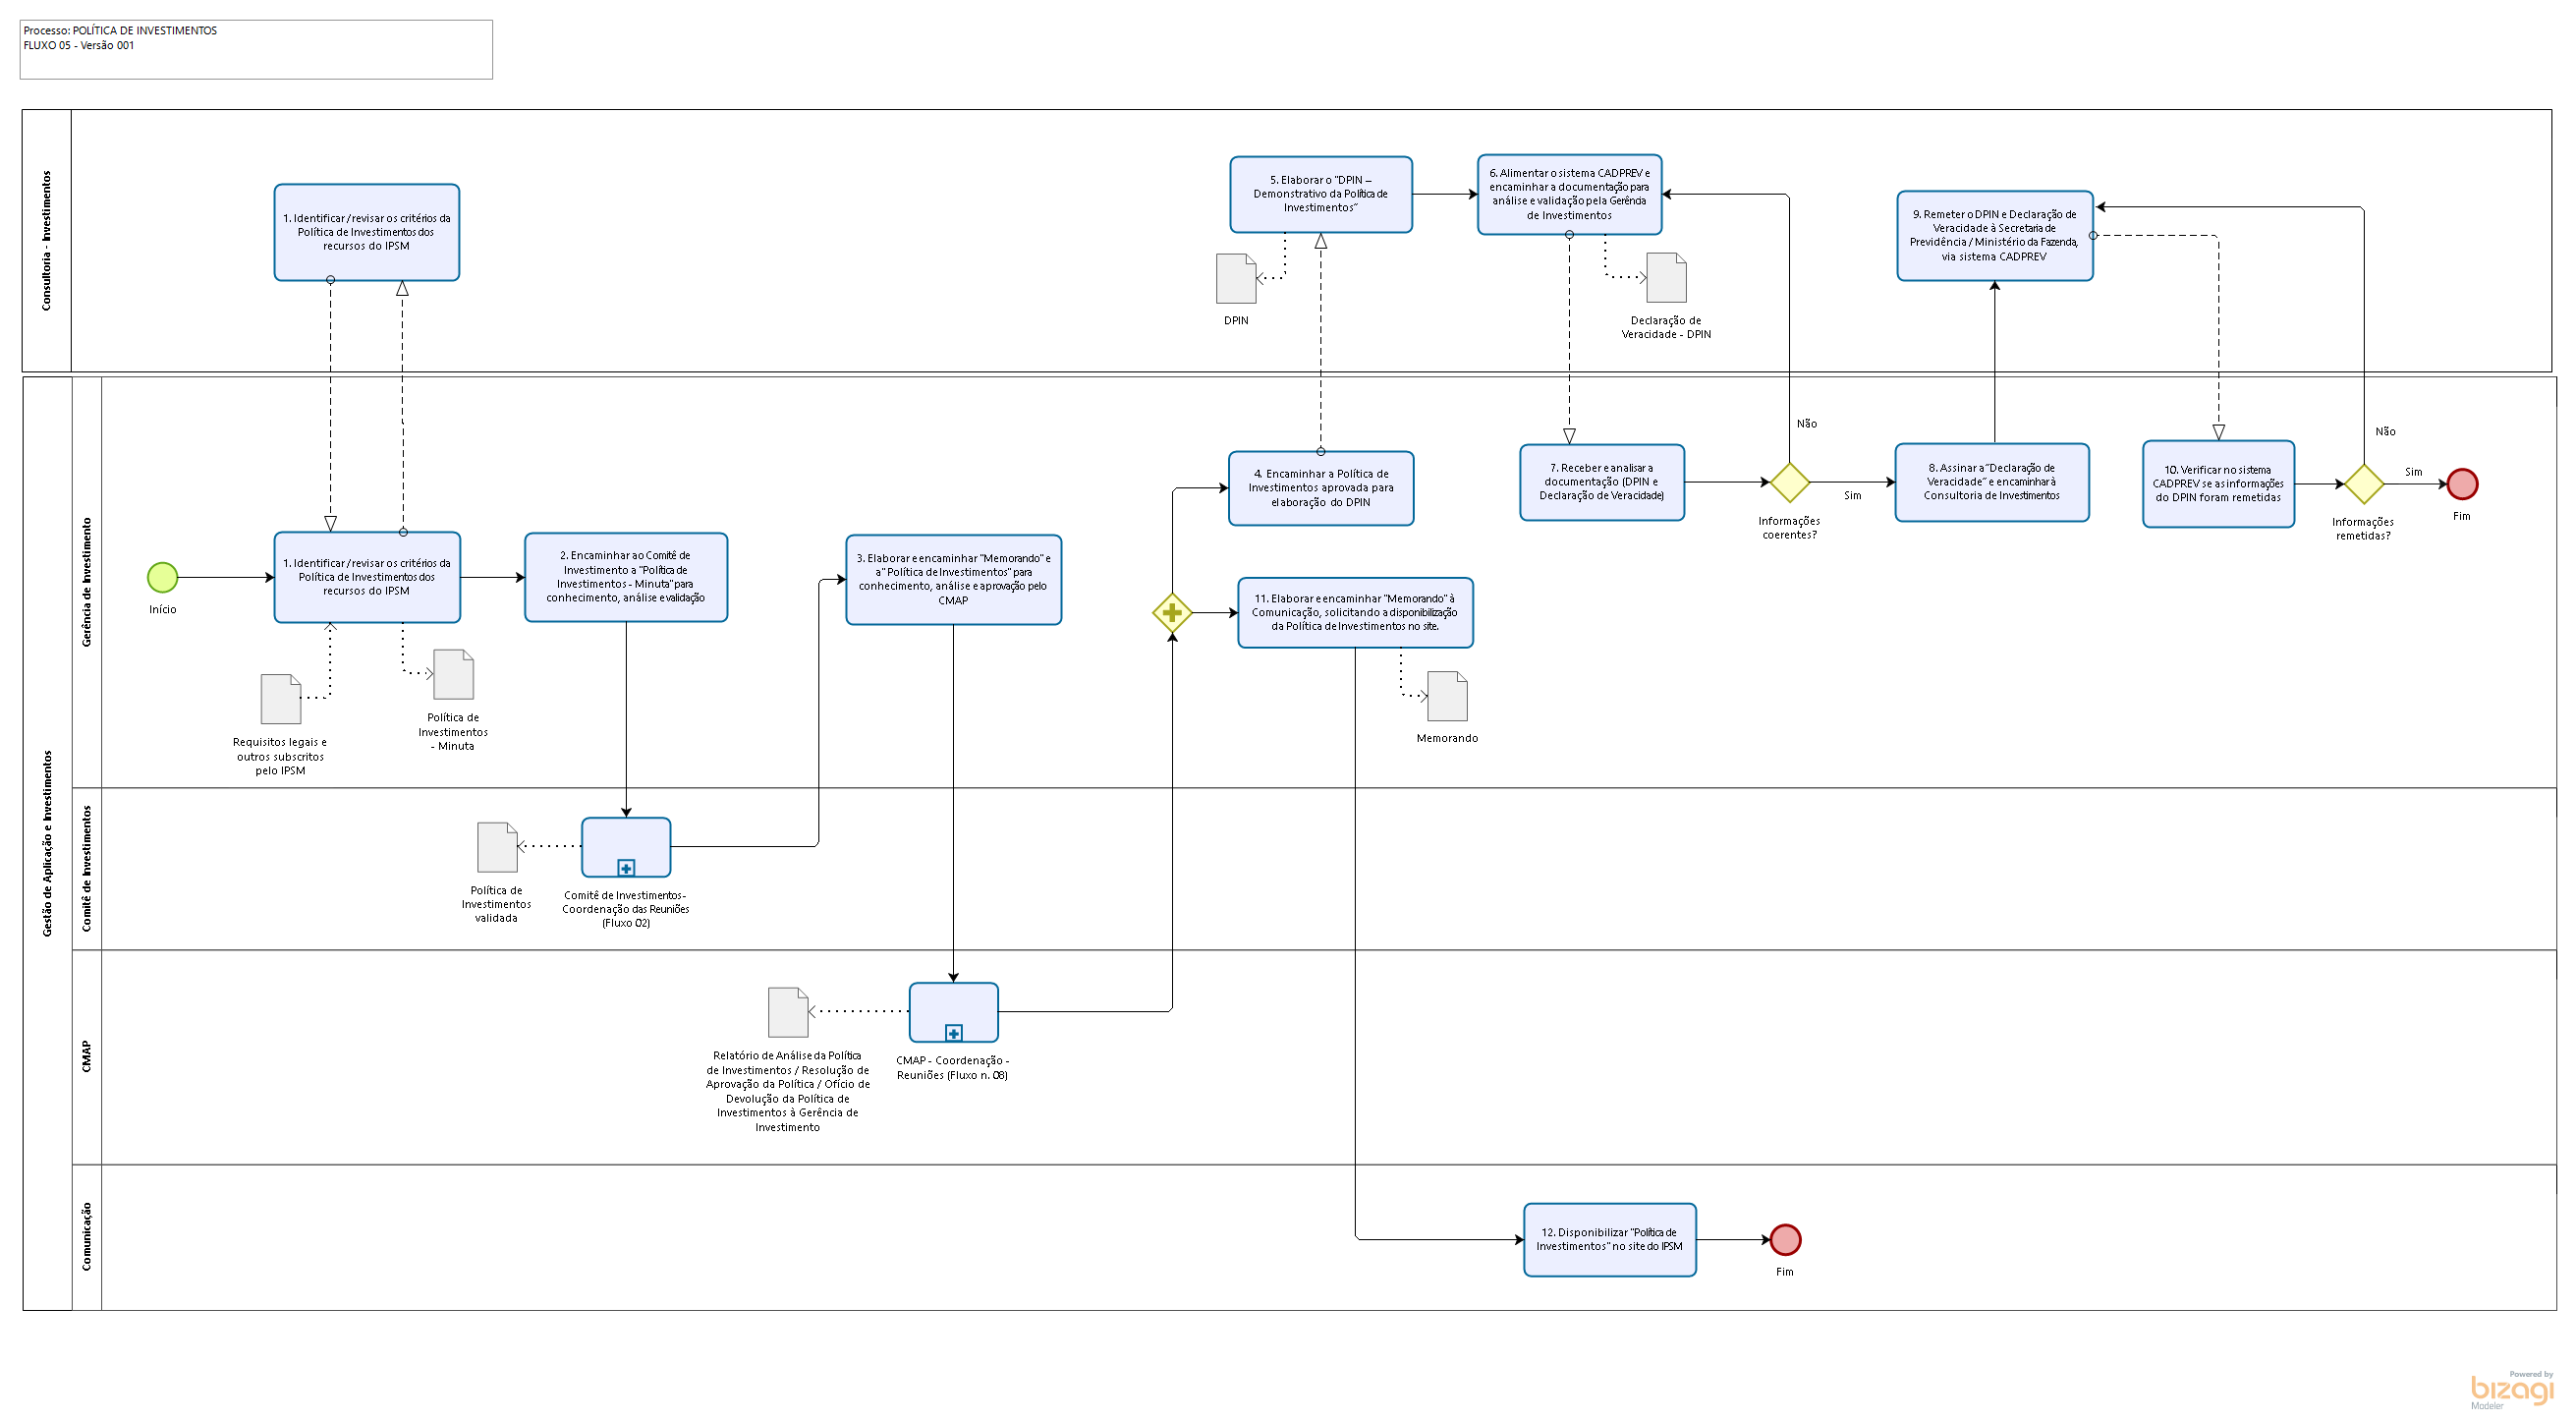Click task 12 Disponibilizar Política de Investimentos

point(1609,1240)
